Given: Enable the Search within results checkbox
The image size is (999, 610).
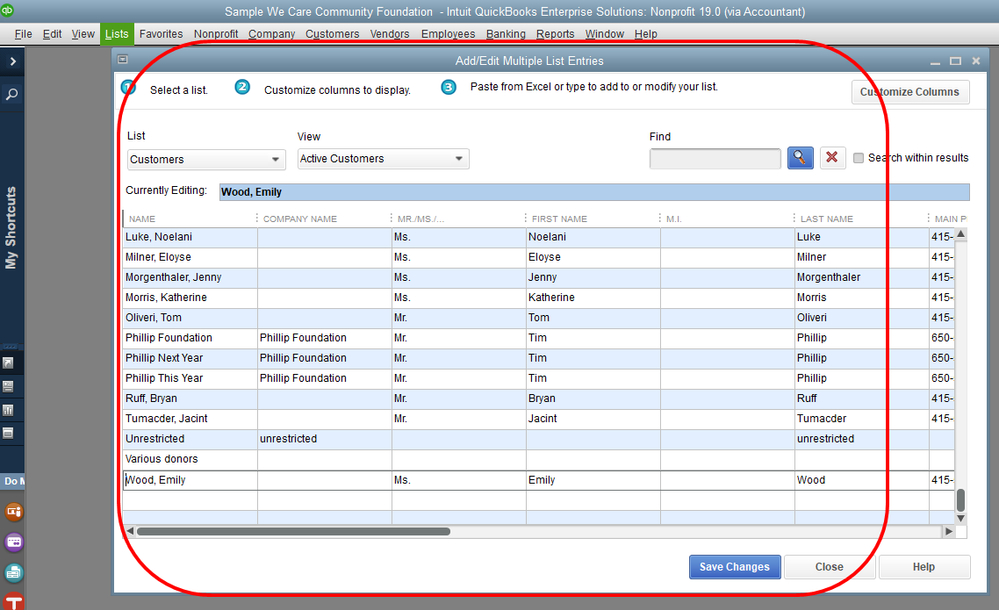Looking at the screenshot, I should pos(858,158).
